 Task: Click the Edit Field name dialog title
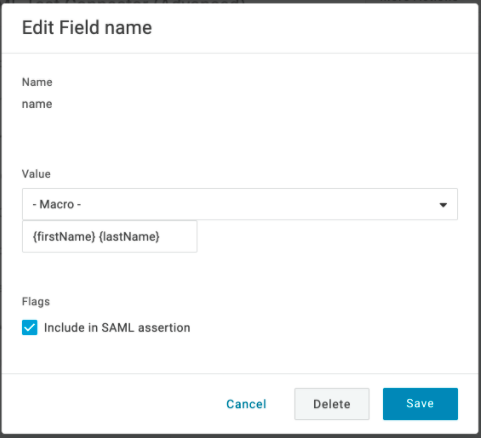coord(87,27)
